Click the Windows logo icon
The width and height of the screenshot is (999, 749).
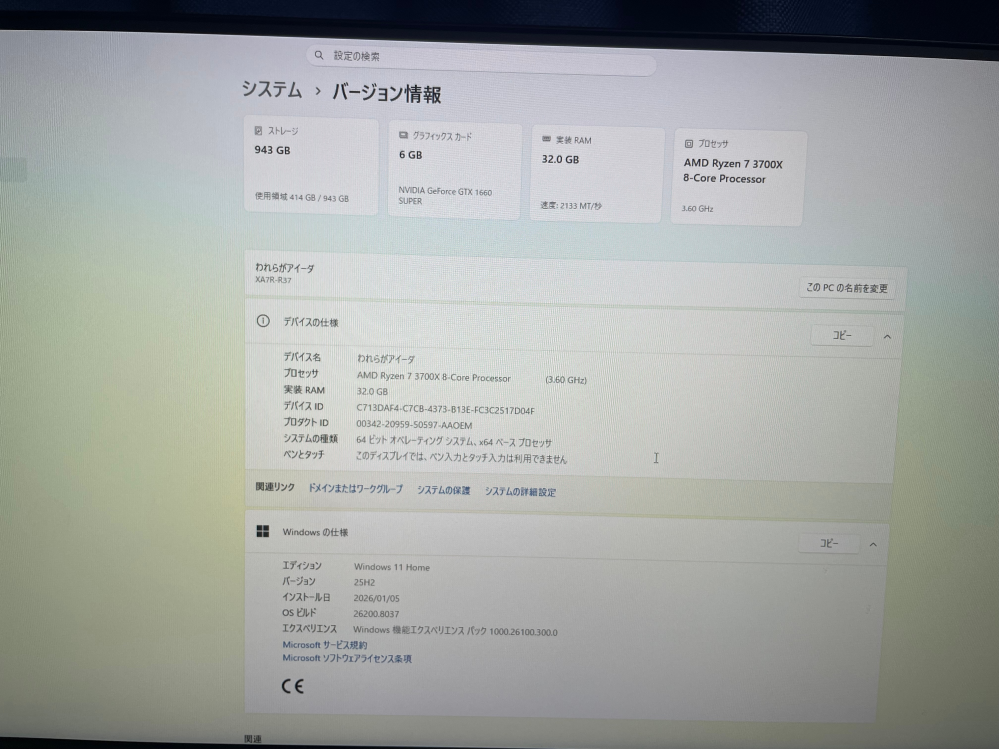262,531
